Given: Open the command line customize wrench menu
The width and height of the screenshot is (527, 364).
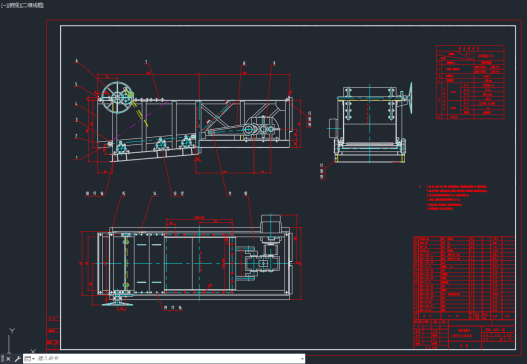Looking at the screenshot, I should click(x=17, y=359).
